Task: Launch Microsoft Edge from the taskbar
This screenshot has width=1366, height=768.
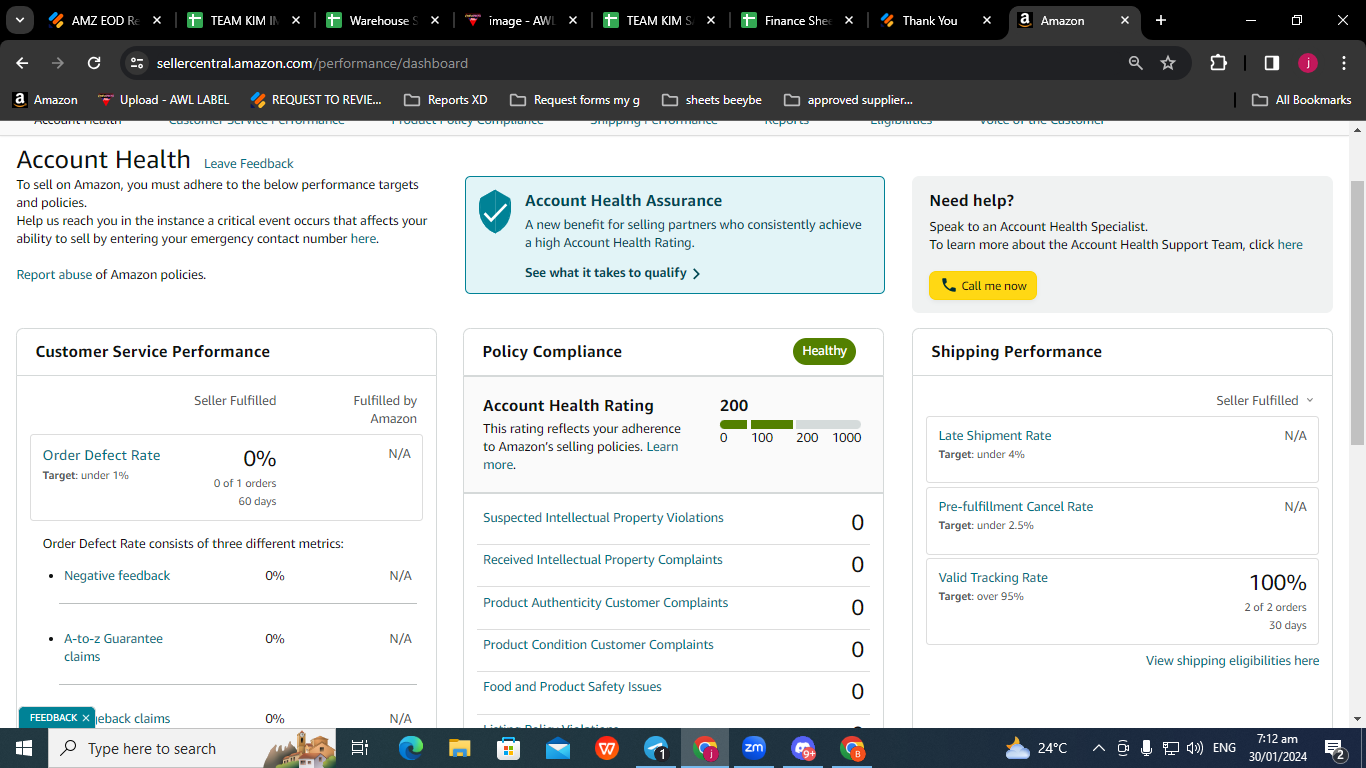Action: coord(410,748)
